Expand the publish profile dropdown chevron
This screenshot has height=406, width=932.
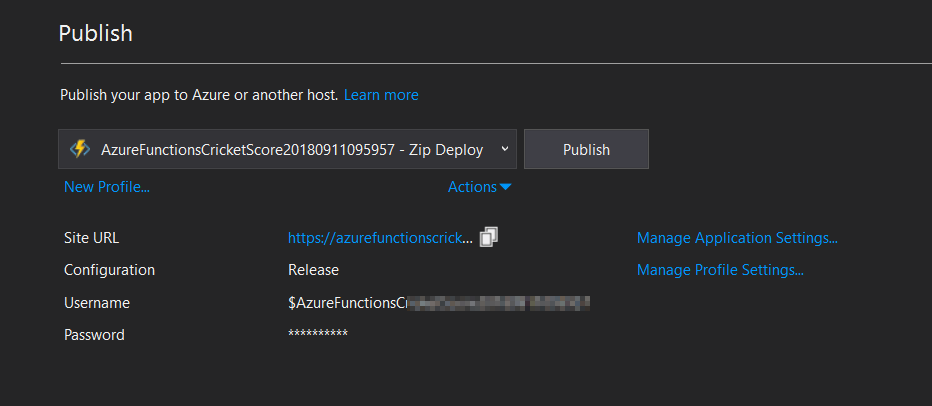504,149
